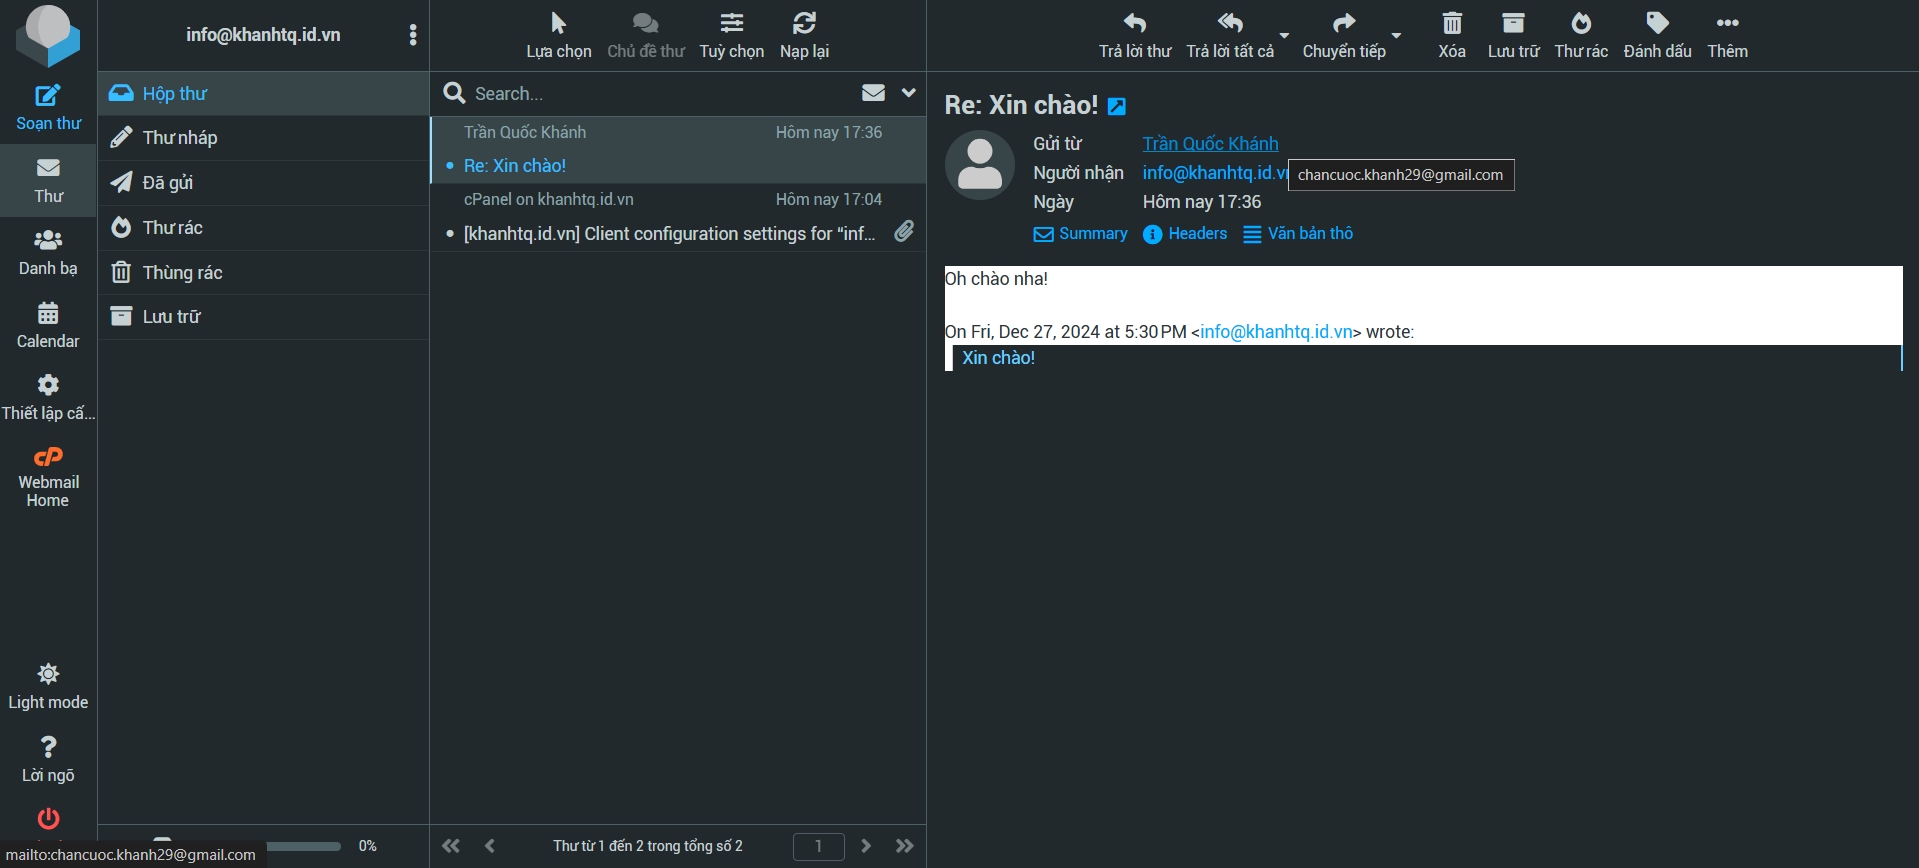The width and height of the screenshot is (1919, 868).
Task: Open message in new window icon
Action: point(1117,107)
